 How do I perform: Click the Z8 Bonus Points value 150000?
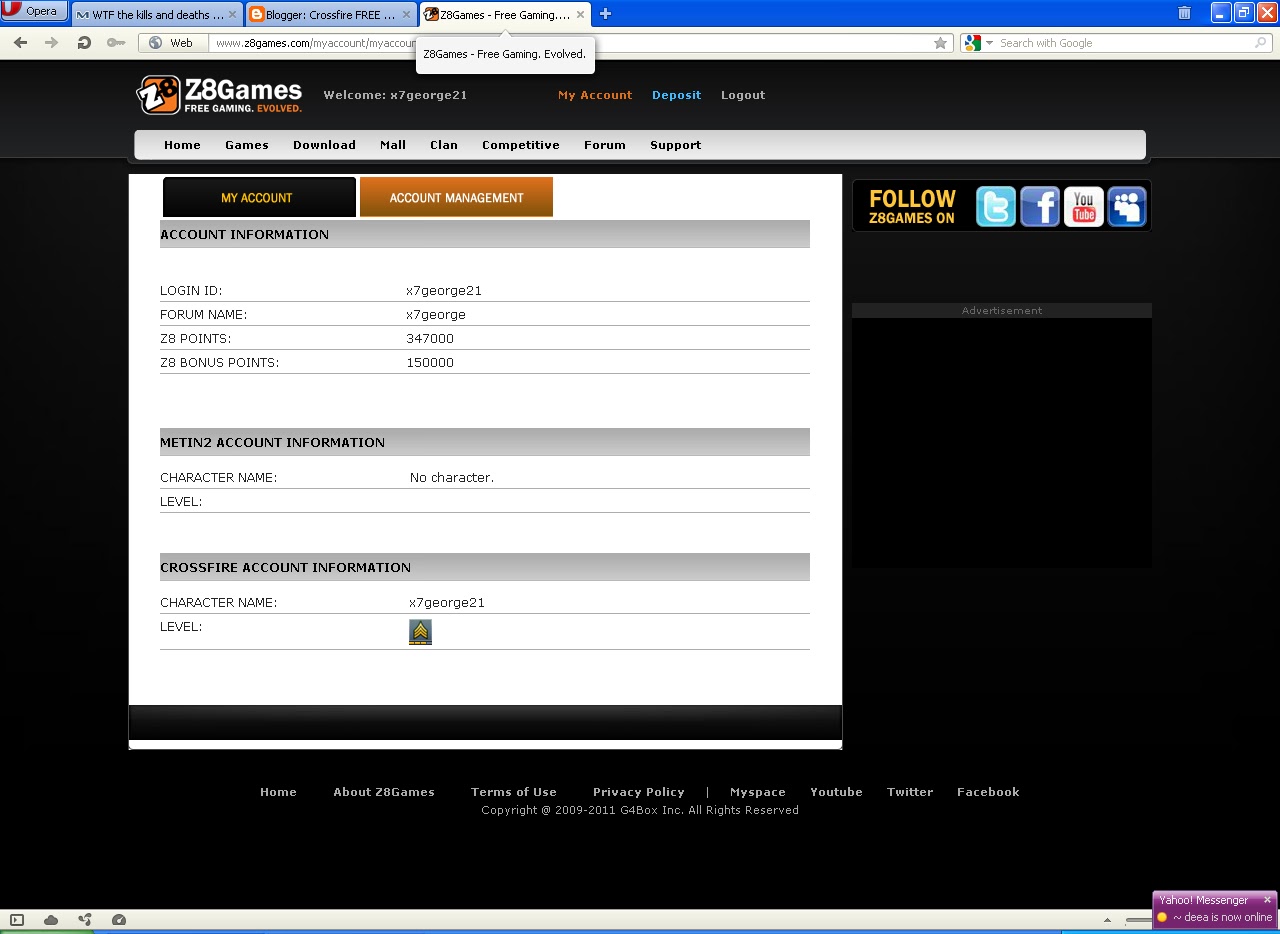[430, 363]
